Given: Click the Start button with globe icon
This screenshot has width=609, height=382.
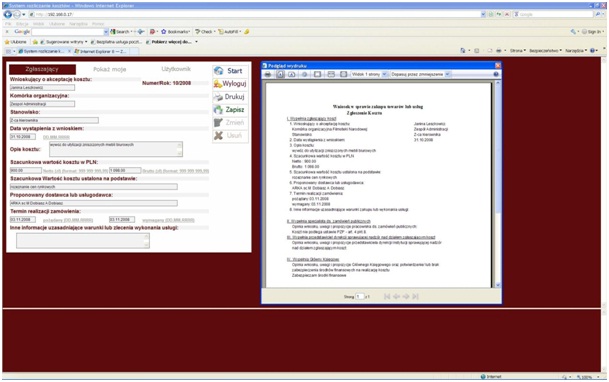Looking at the screenshot, I should [230, 71].
